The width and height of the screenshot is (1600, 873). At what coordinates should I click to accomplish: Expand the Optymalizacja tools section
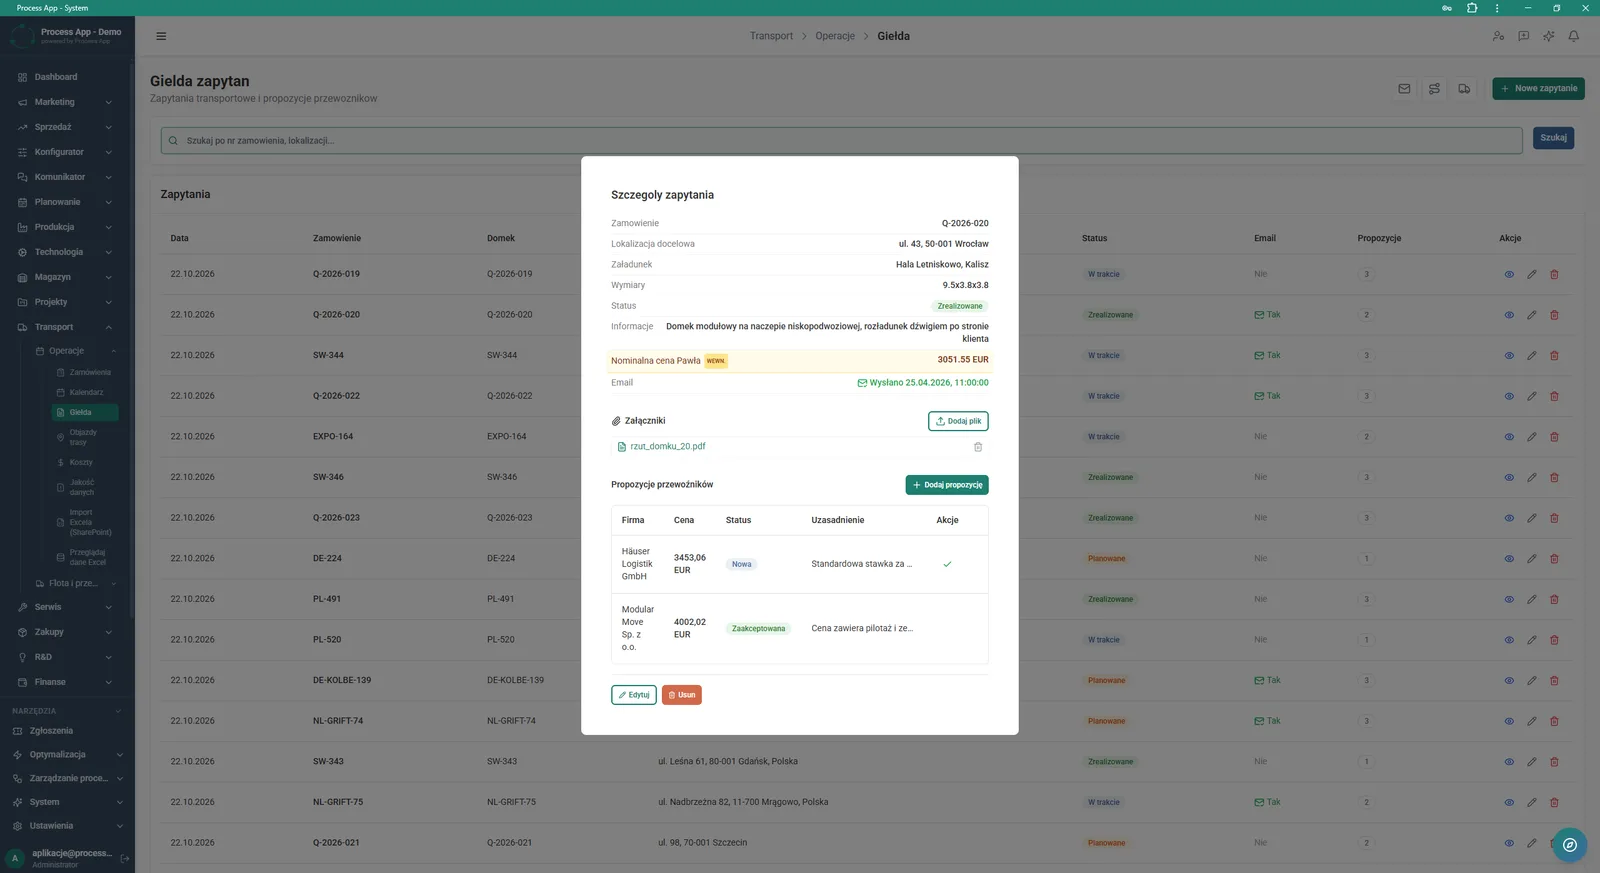[x=66, y=755]
